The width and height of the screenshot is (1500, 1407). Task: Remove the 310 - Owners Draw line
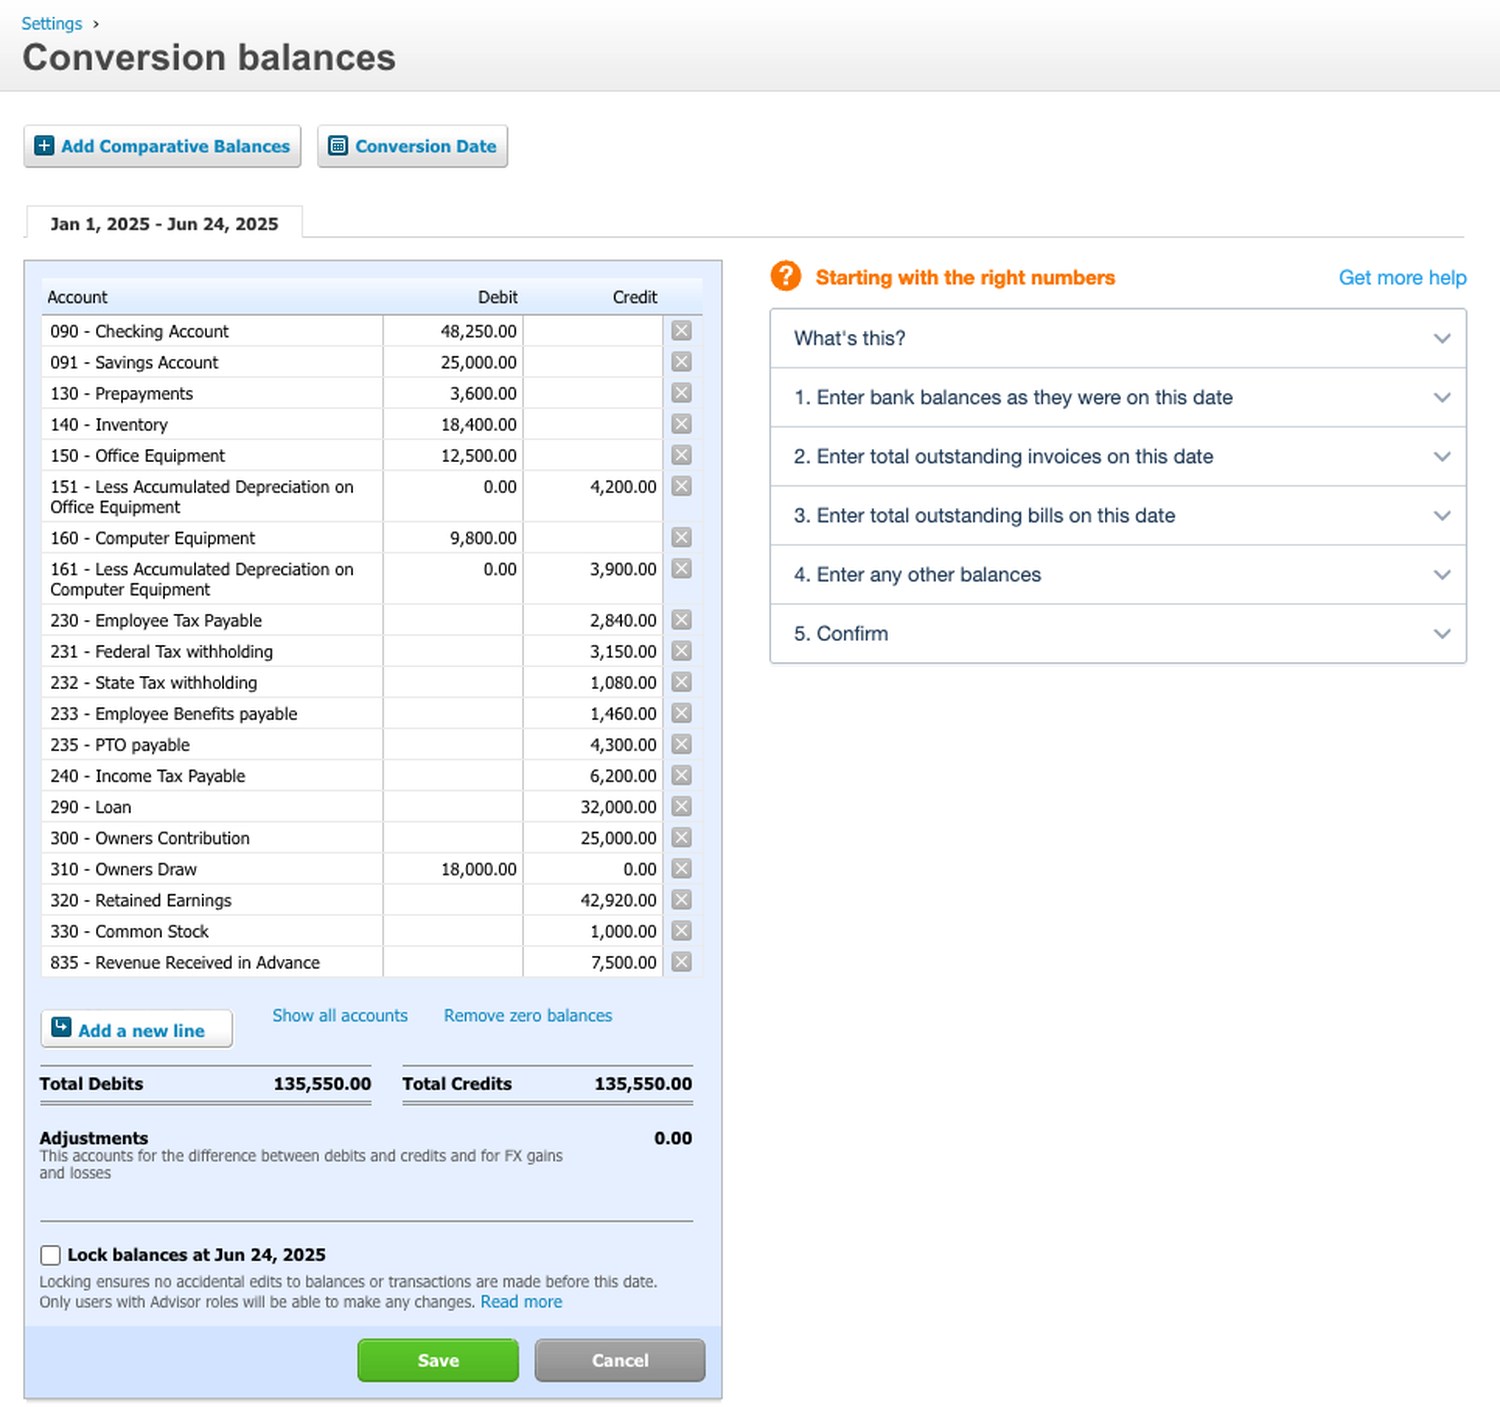coord(682,868)
